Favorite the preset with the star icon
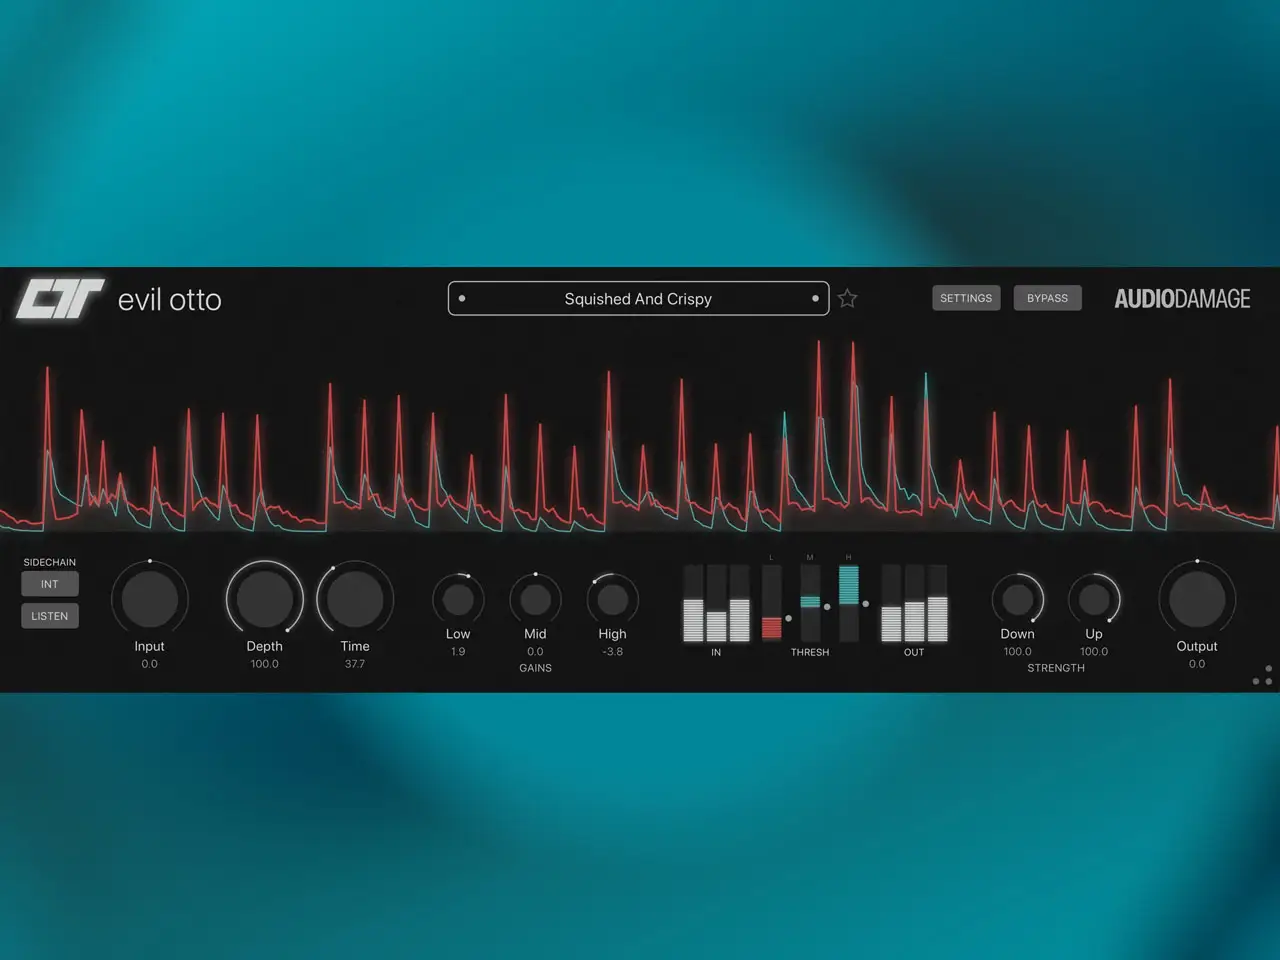 coord(847,298)
